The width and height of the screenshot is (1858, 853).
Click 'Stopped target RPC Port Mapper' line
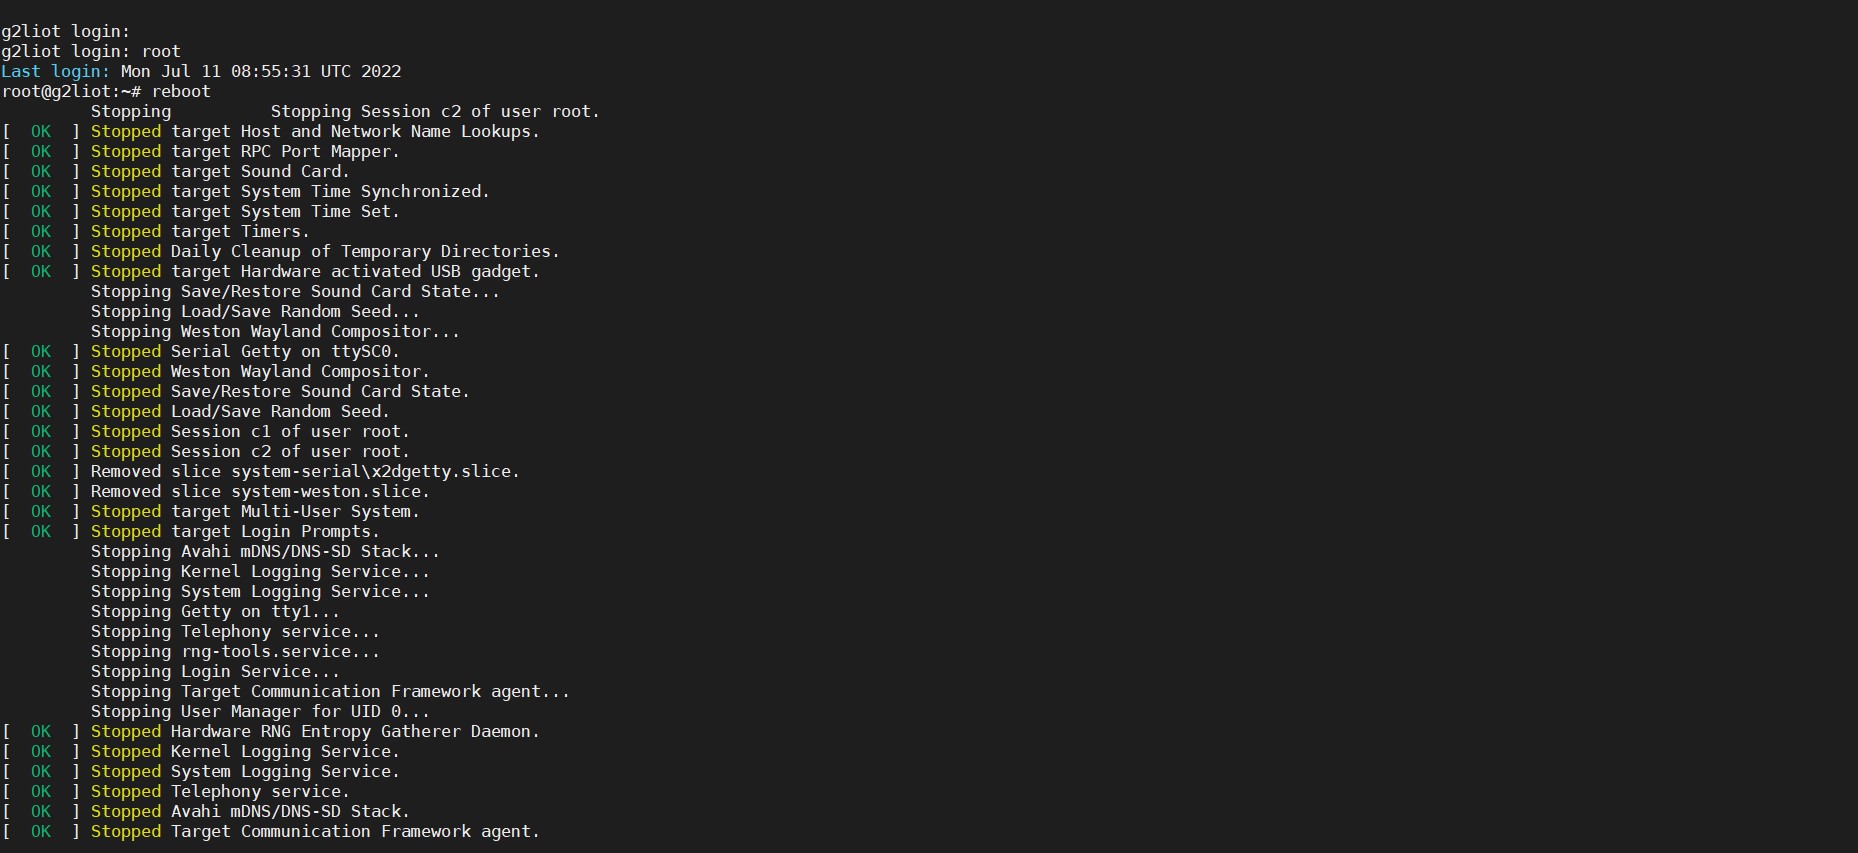(245, 151)
